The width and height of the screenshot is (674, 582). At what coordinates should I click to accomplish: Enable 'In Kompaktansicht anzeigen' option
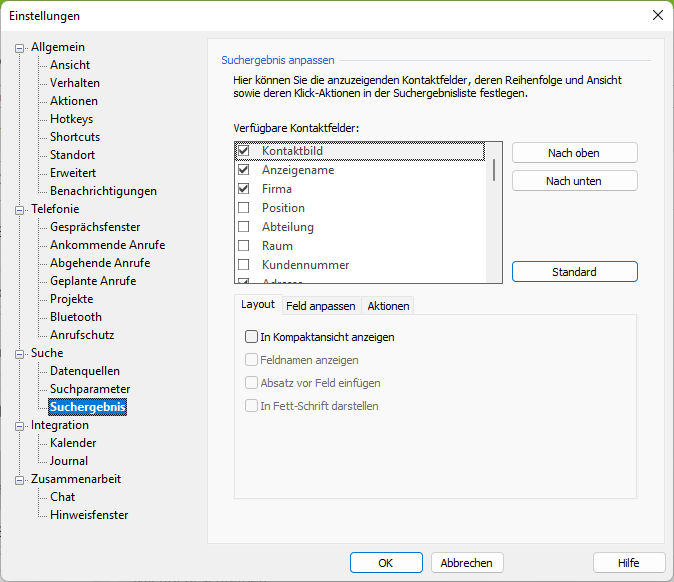pyautogui.click(x=252, y=337)
